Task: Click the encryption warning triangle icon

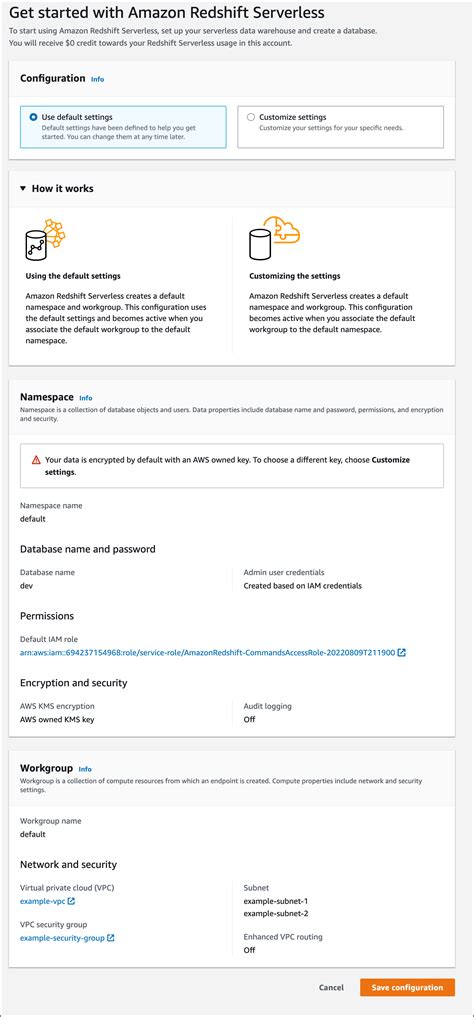Action: click(36, 460)
